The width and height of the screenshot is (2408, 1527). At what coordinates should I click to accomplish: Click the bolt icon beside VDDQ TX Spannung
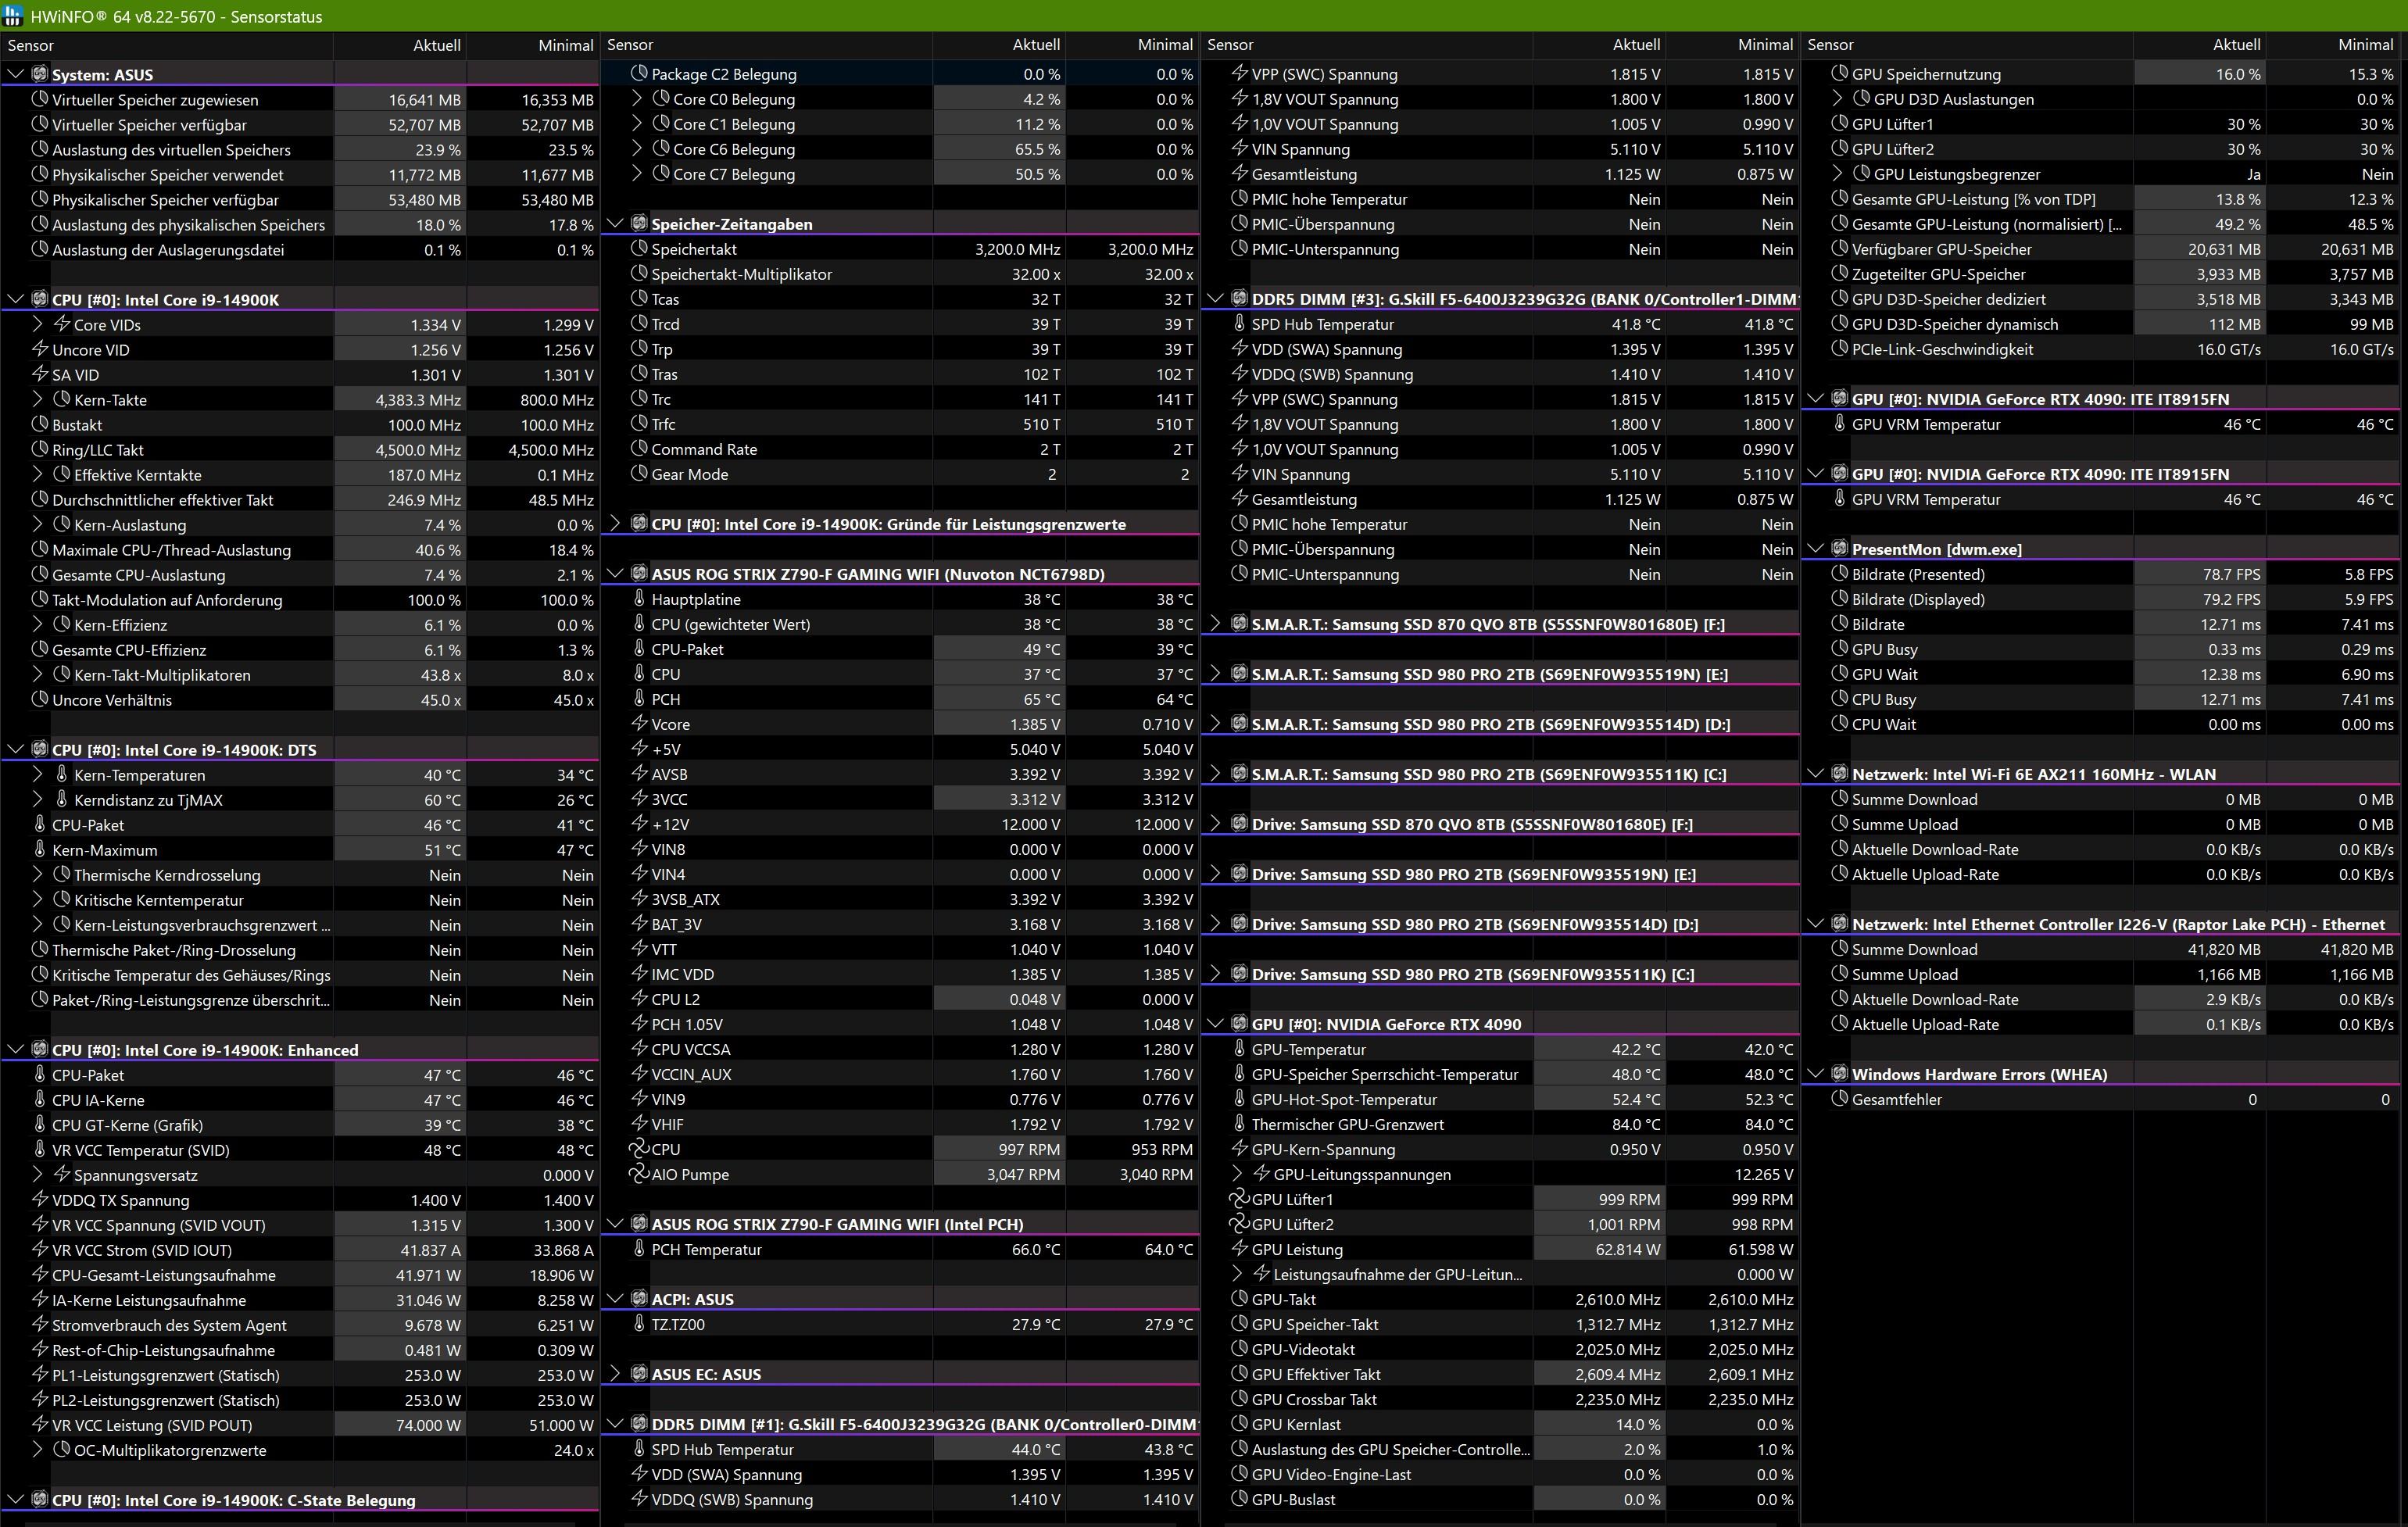click(x=40, y=1199)
